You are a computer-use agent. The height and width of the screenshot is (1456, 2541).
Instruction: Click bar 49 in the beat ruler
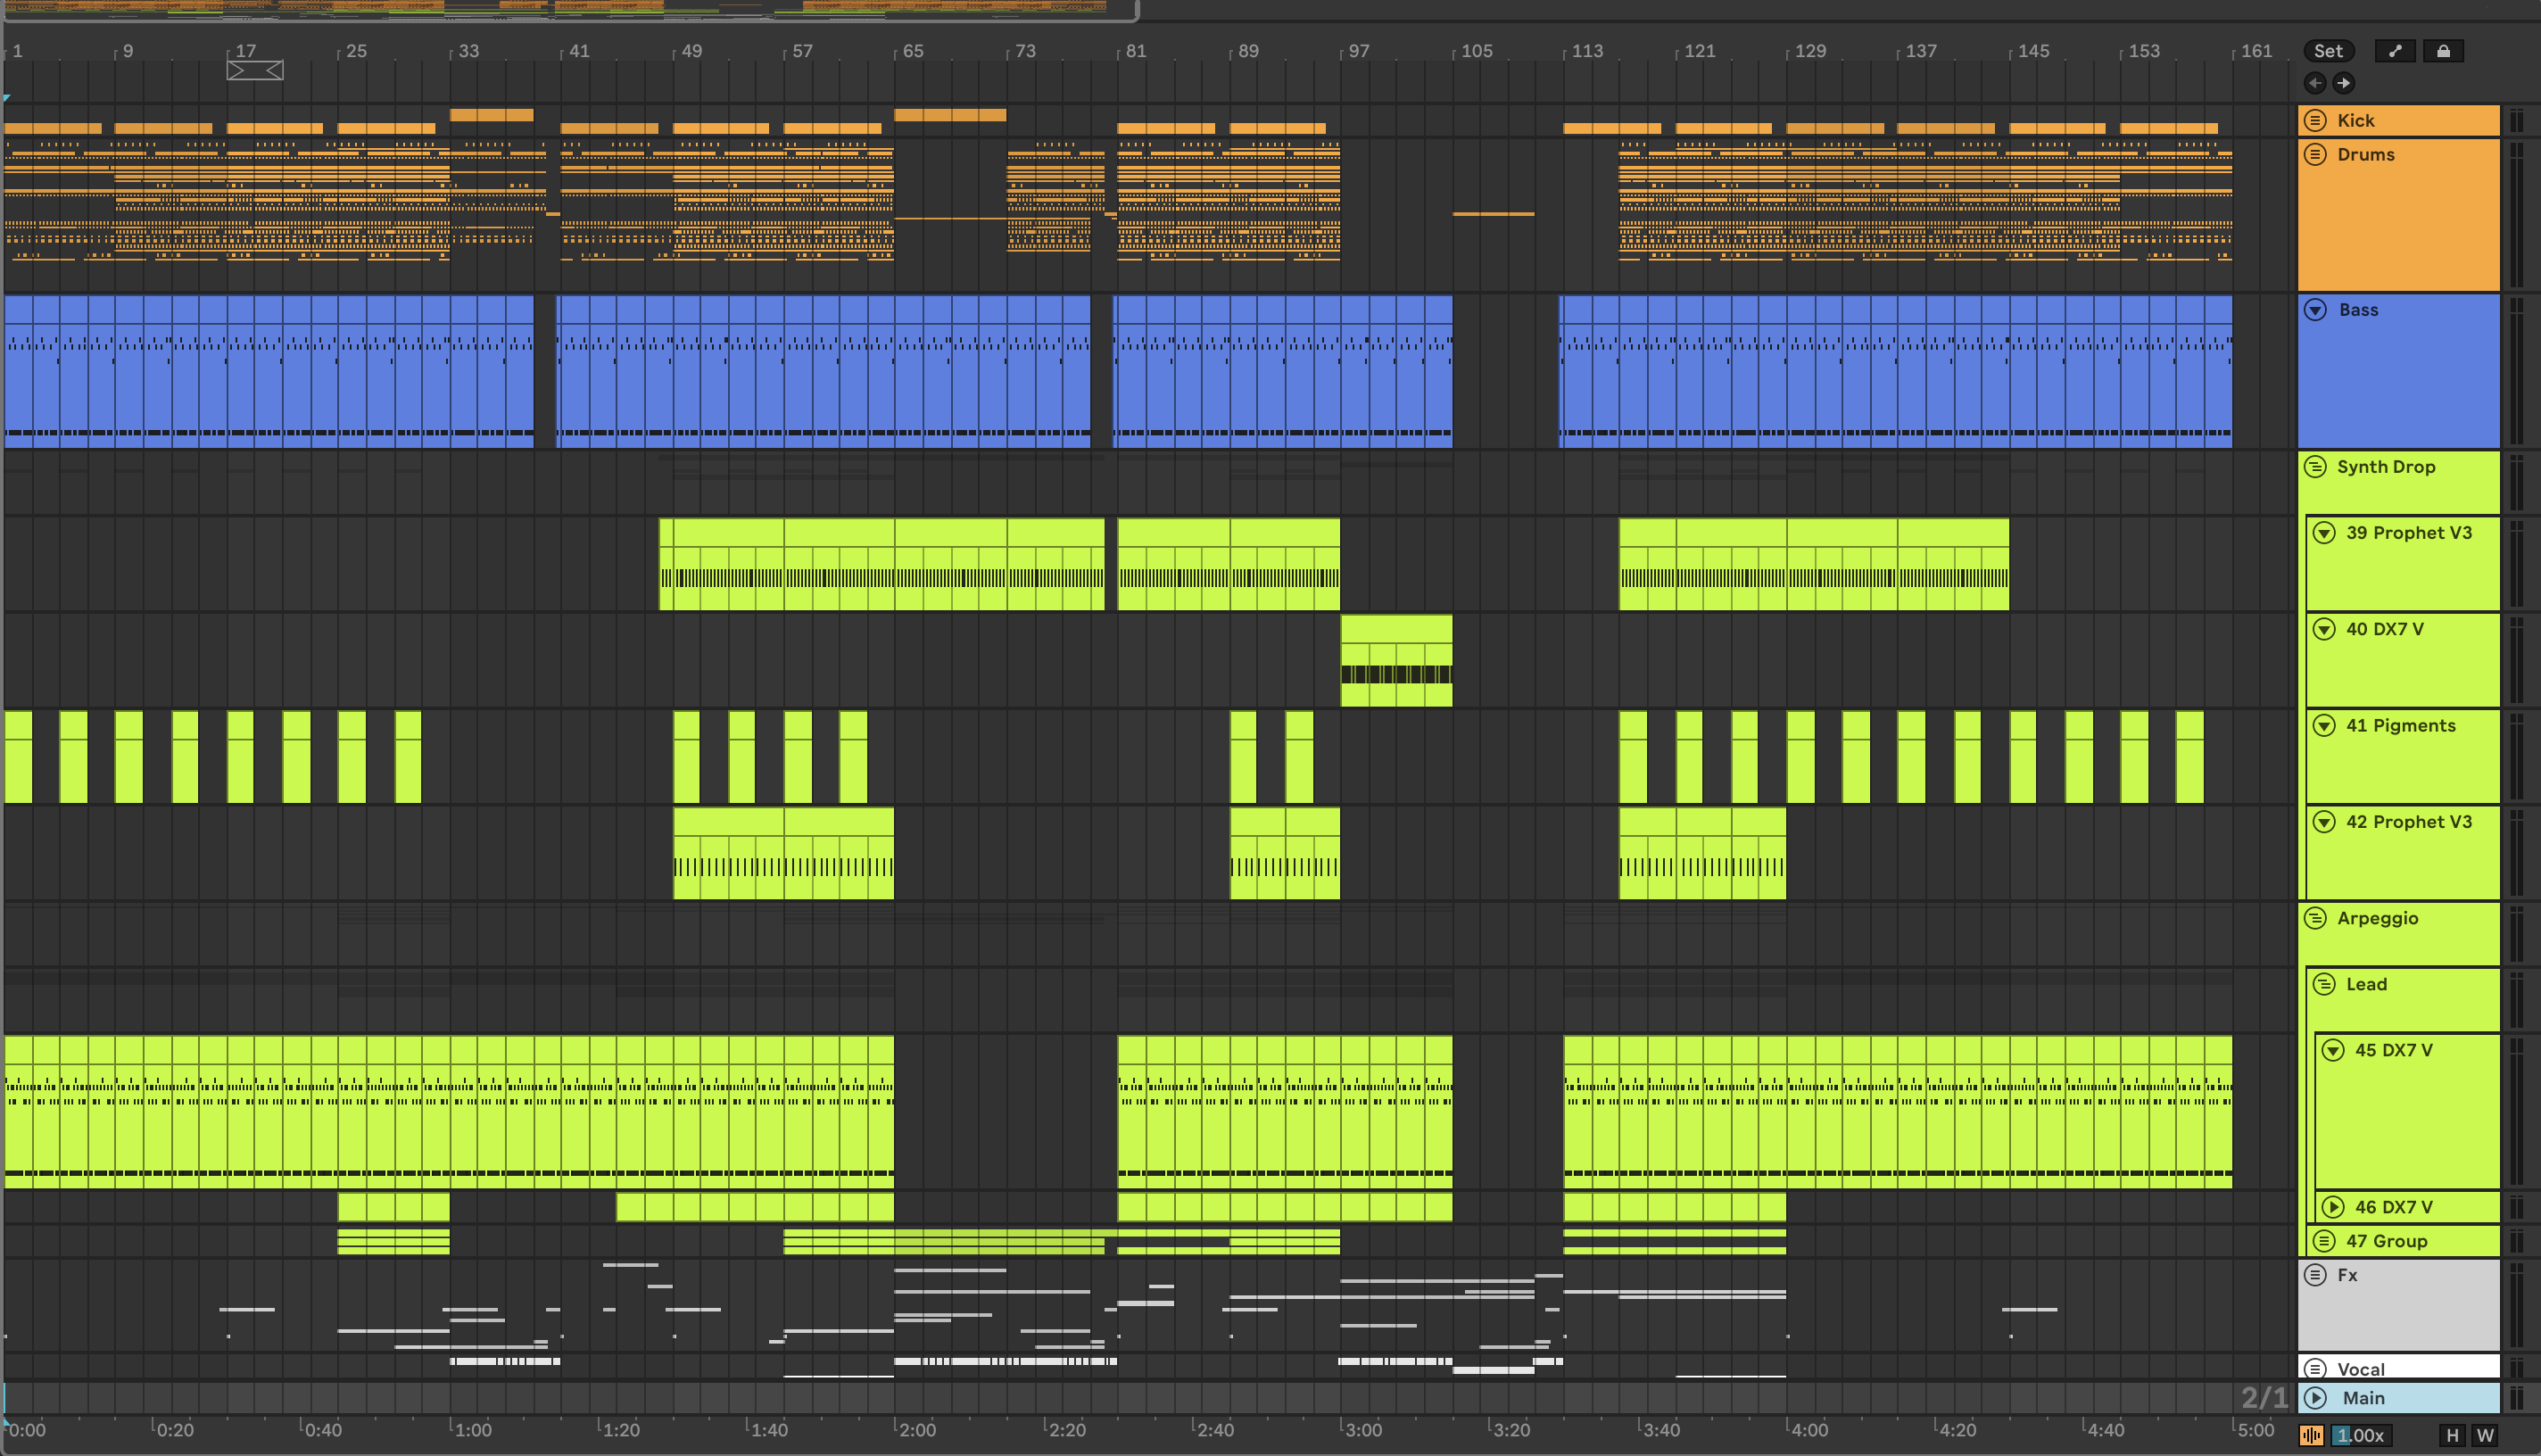(x=691, y=51)
